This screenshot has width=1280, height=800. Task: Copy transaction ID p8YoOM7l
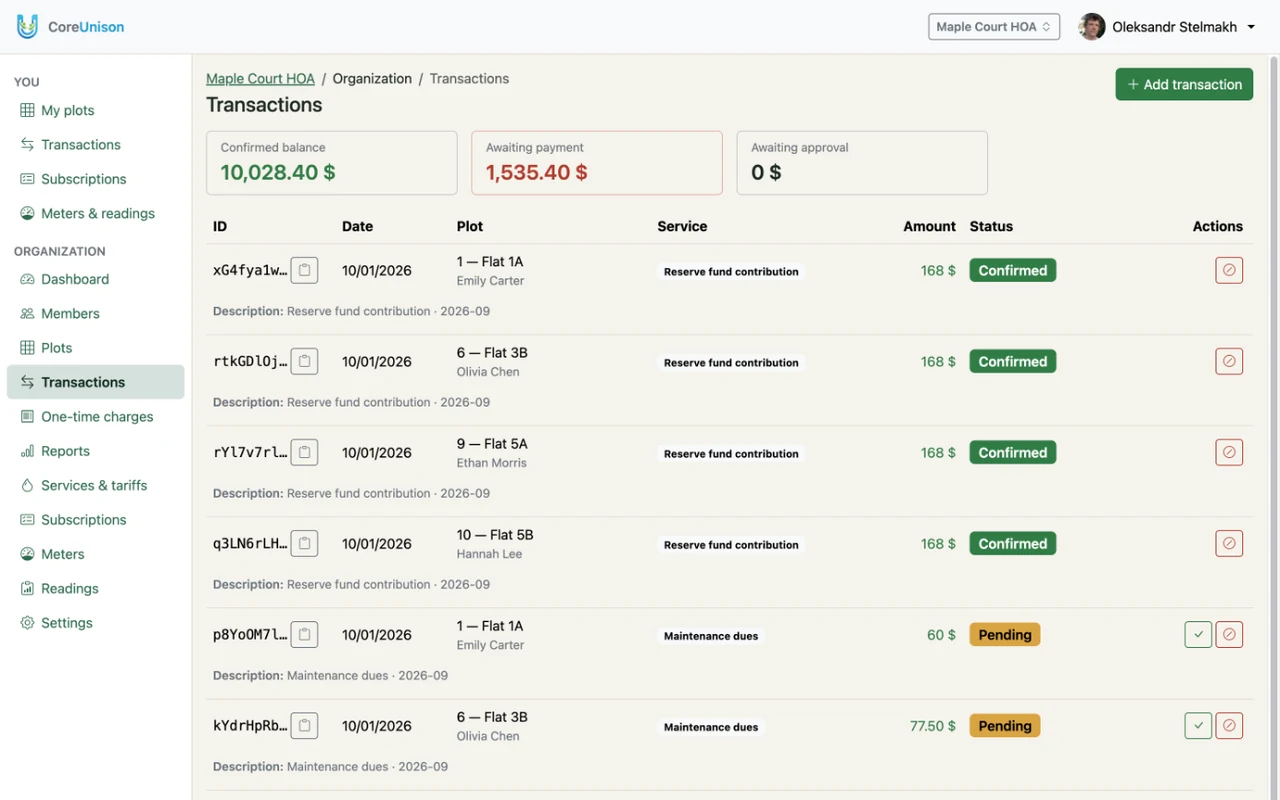coord(304,634)
